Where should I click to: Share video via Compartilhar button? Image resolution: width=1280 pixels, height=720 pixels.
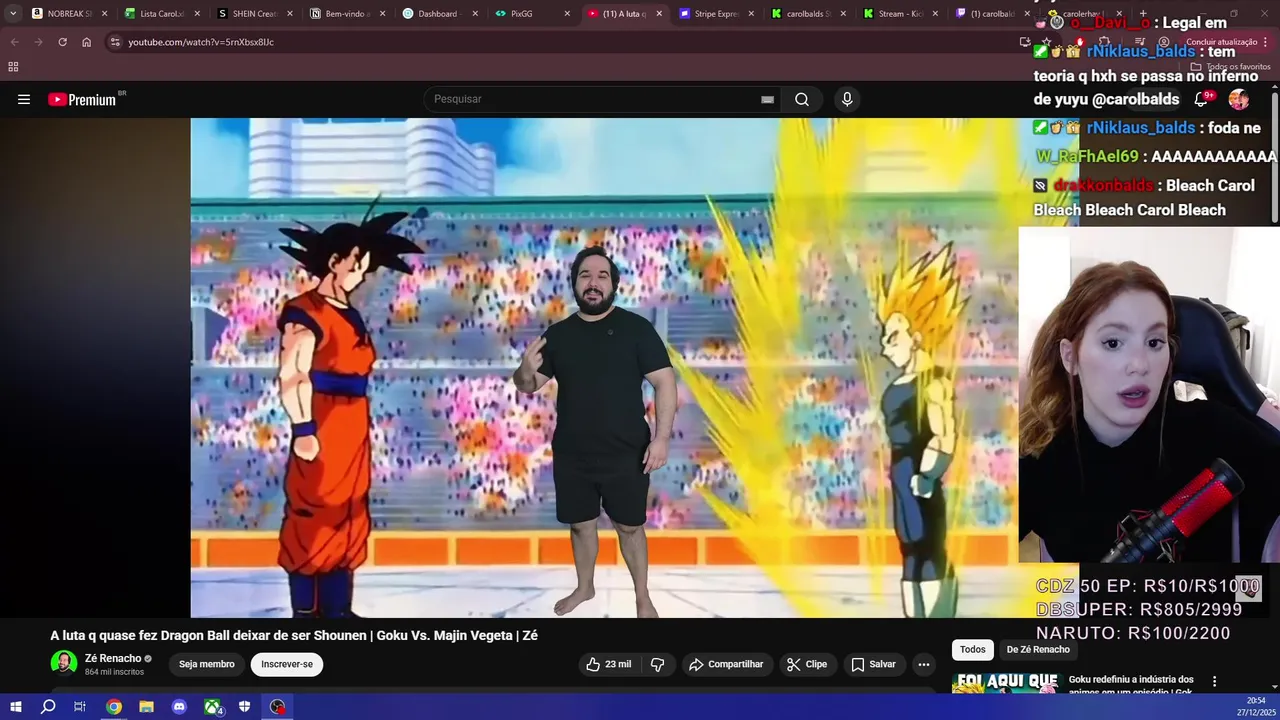(x=726, y=664)
